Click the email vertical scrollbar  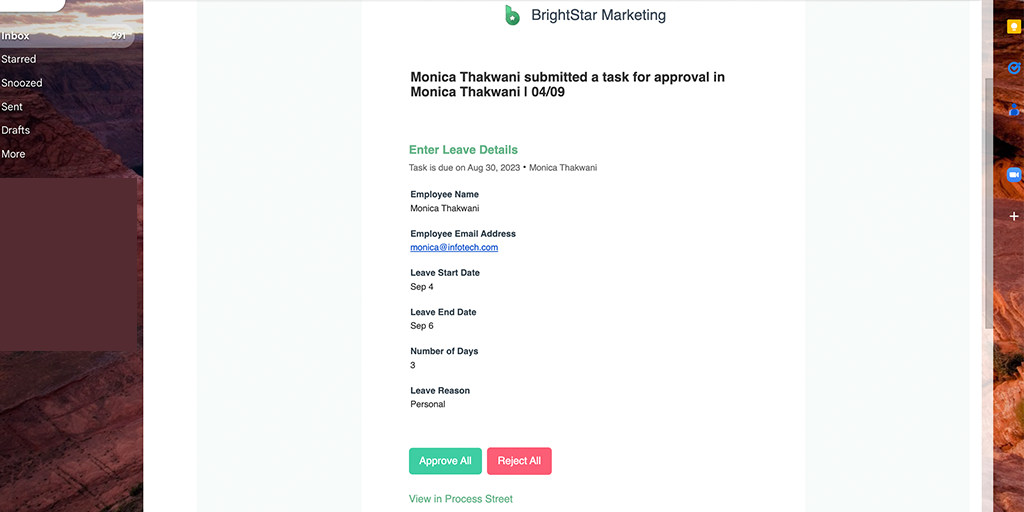click(x=988, y=202)
